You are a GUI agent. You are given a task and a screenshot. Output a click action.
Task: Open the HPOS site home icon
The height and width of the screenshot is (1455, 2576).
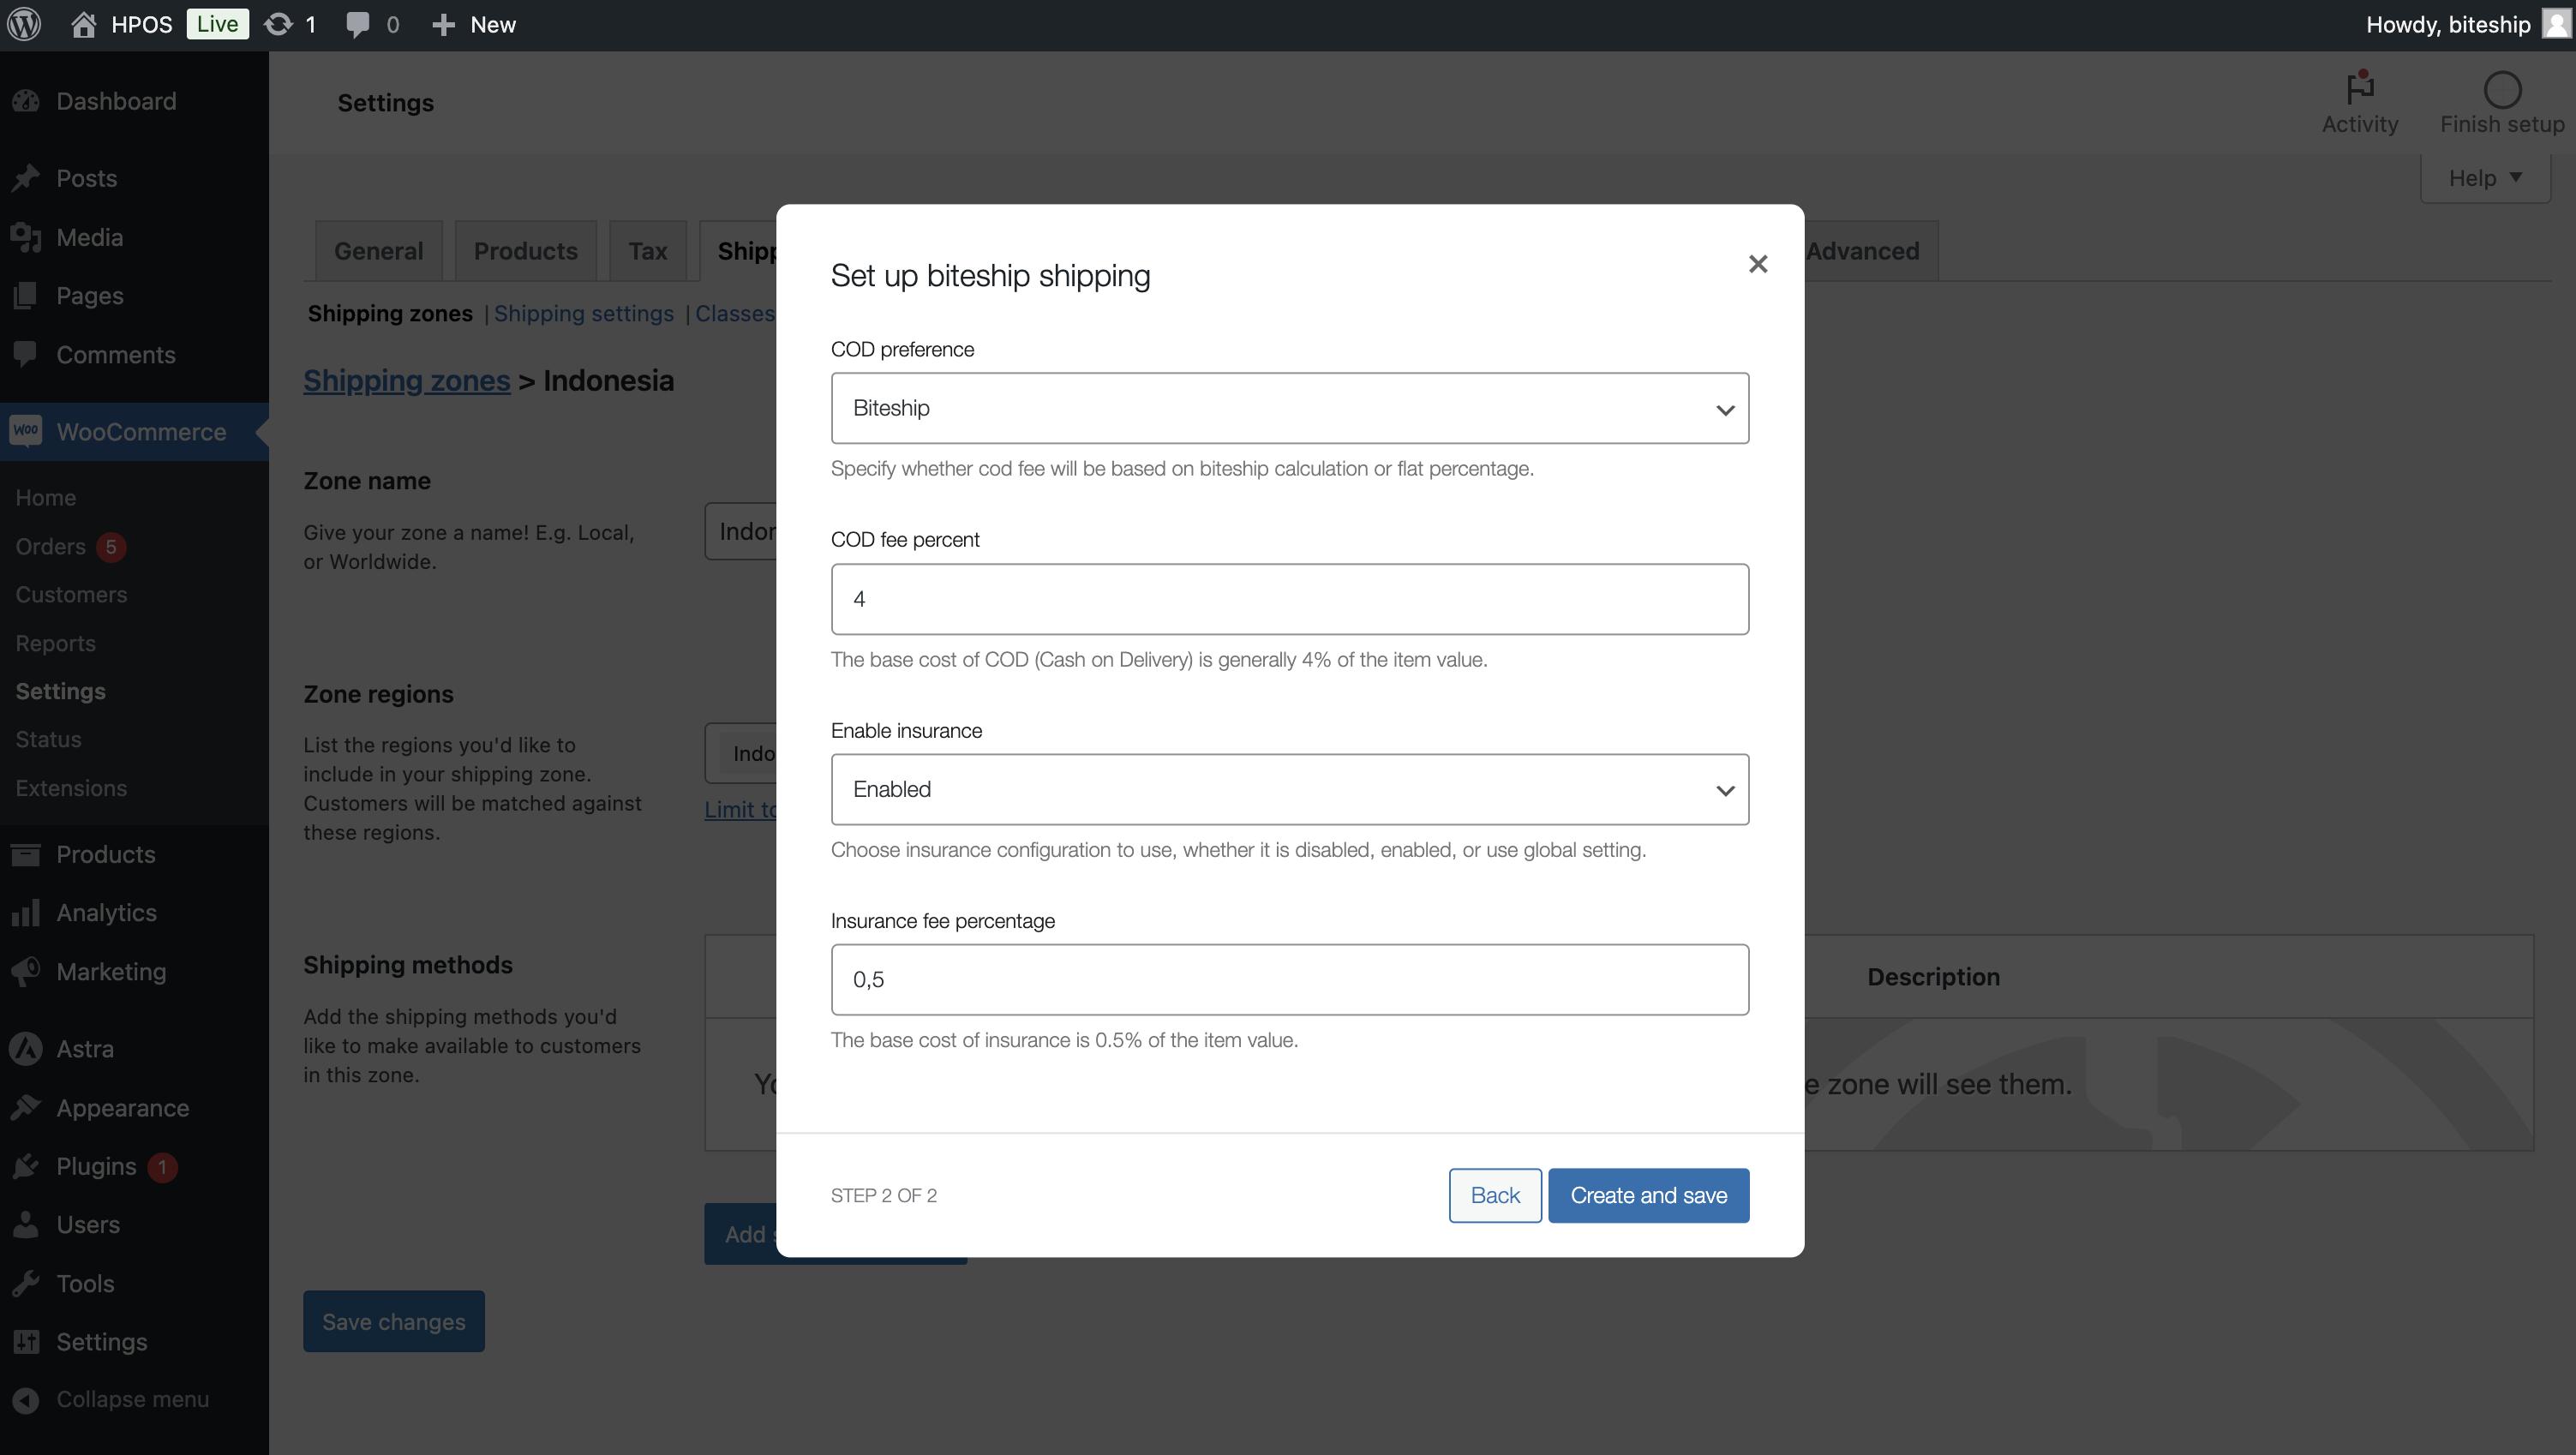pos(84,24)
